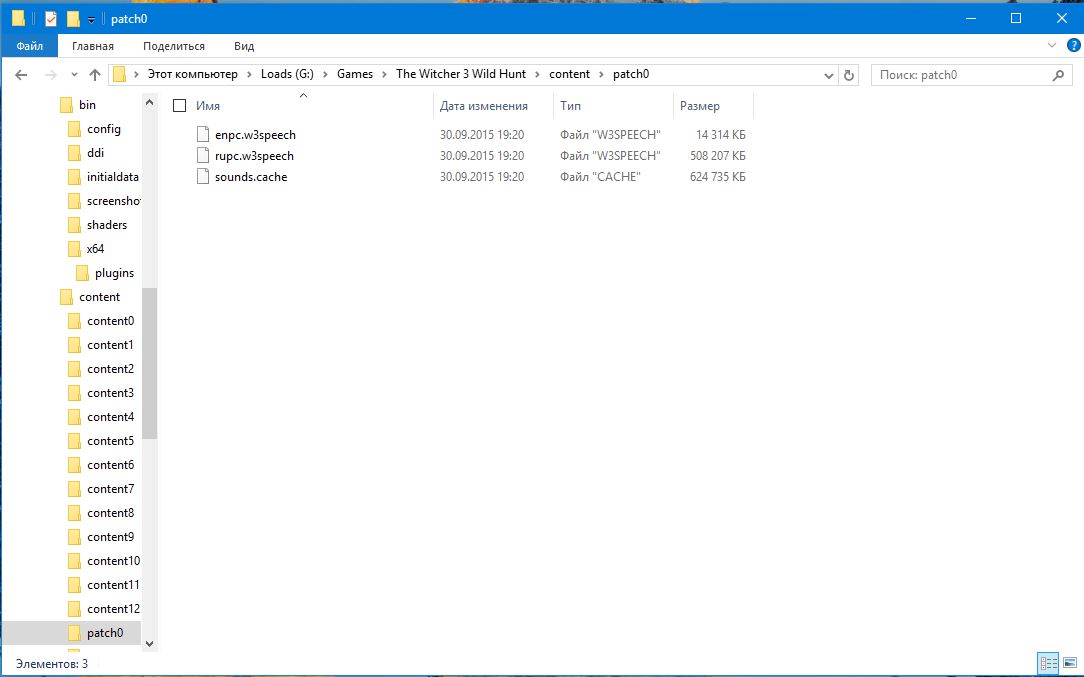The image size is (1084, 677).
Task: Sort by the Размер column header
Action: 700,106
